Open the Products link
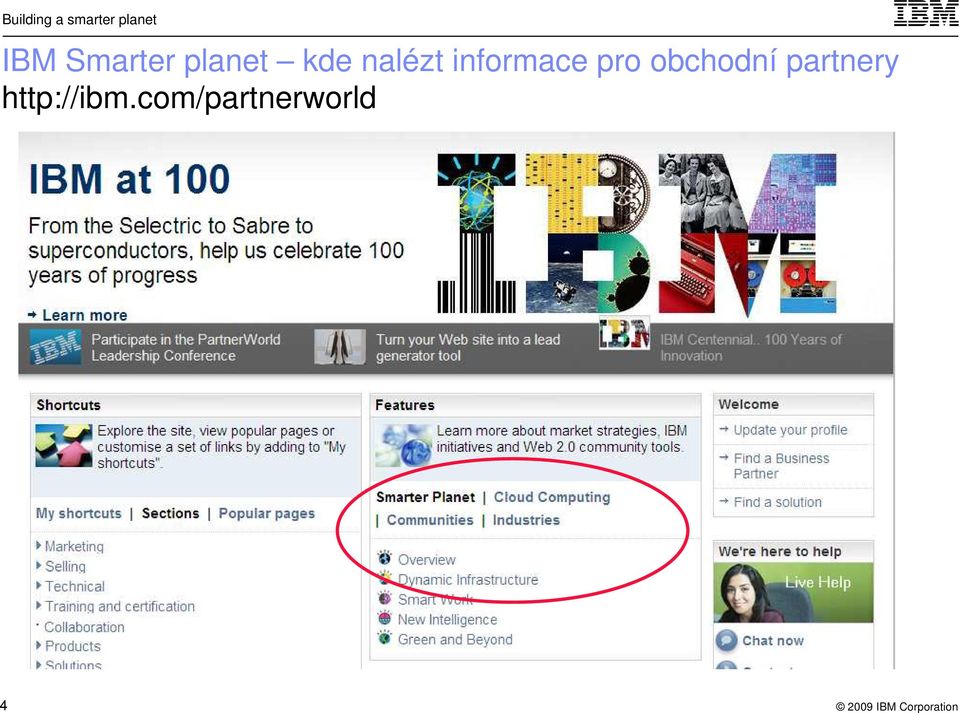The height and width of the screenshot is (713, 960). 73,646
